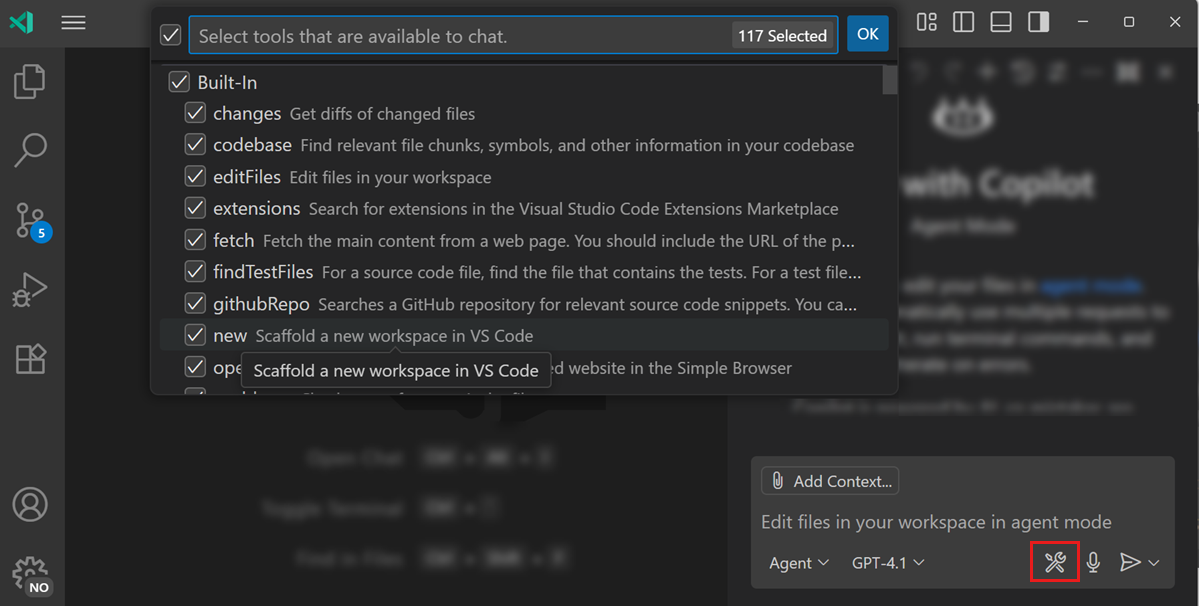
Task: Toggle the primary side bar icon
Action: 963,22
